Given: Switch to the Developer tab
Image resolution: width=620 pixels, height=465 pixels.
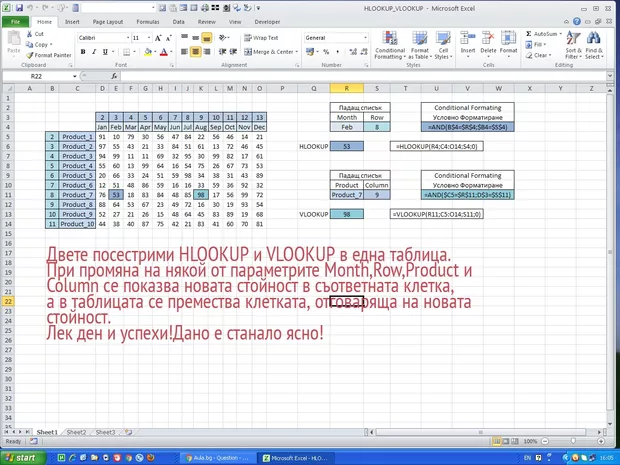Looking at the screenshot, I should pos(267,22).
